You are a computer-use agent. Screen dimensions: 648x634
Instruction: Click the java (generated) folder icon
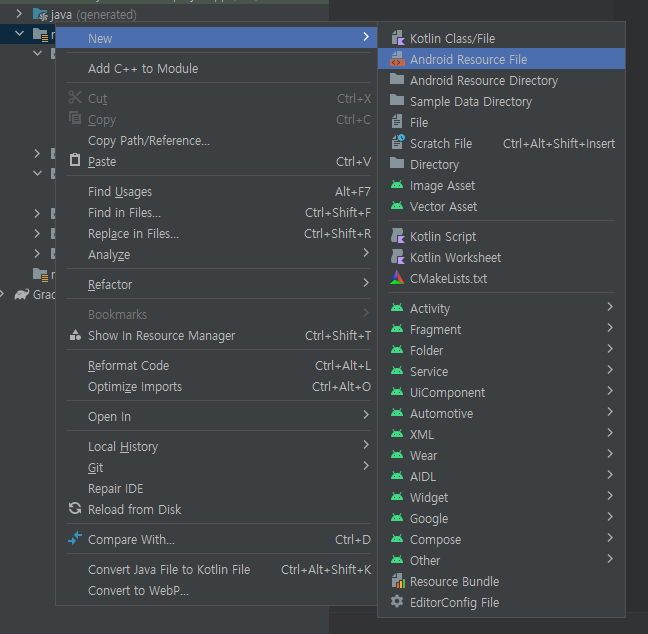click(40, 14)
